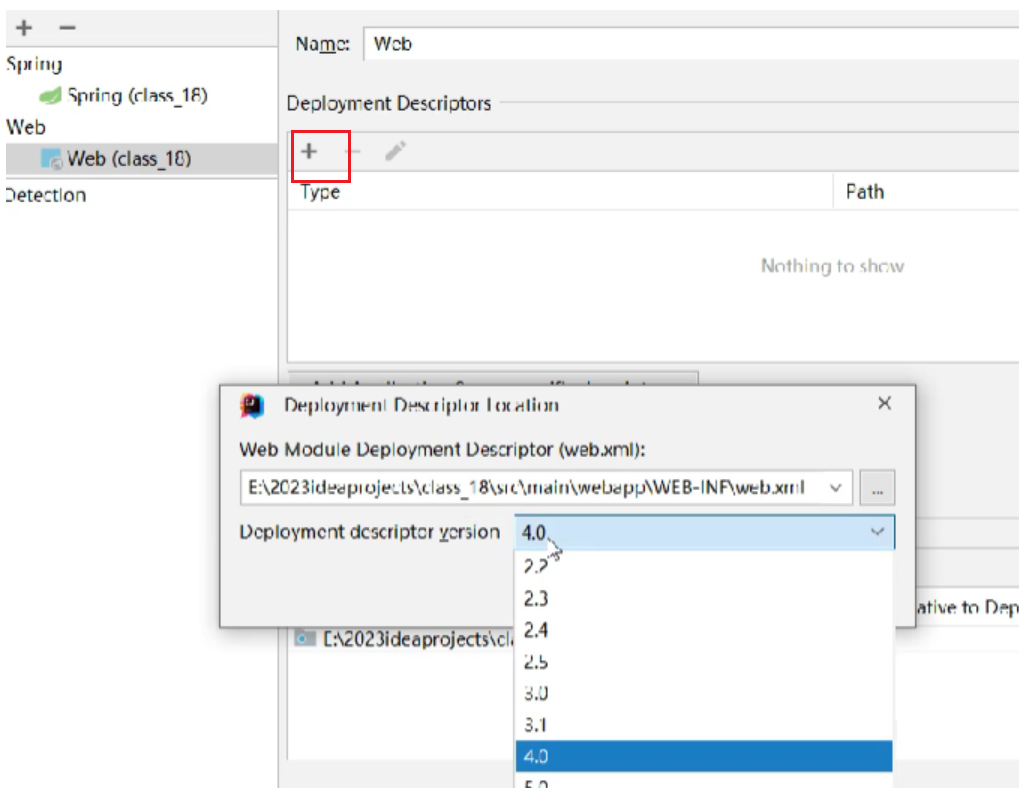Add a new facet with the plus icon
1019x788 pixels.
24,28
